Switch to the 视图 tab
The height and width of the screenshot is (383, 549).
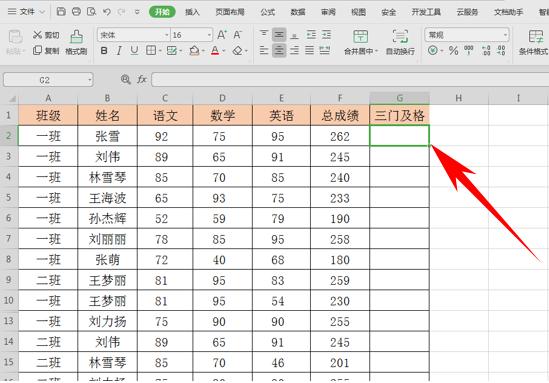point(358,12)
